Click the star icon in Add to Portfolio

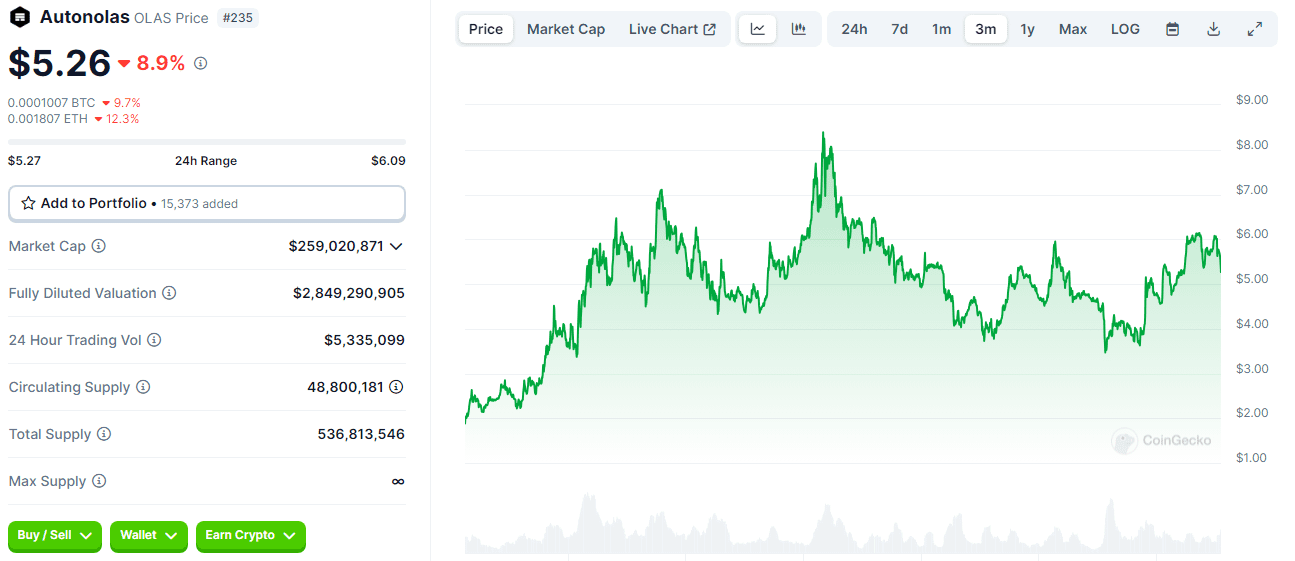coord(28,203)
